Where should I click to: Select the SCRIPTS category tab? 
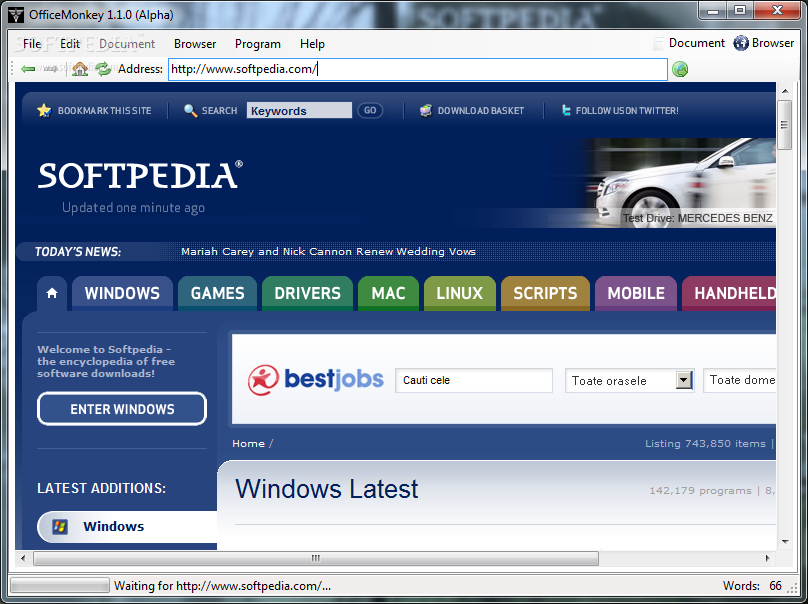pyautogui.click(x=545, y=293)
